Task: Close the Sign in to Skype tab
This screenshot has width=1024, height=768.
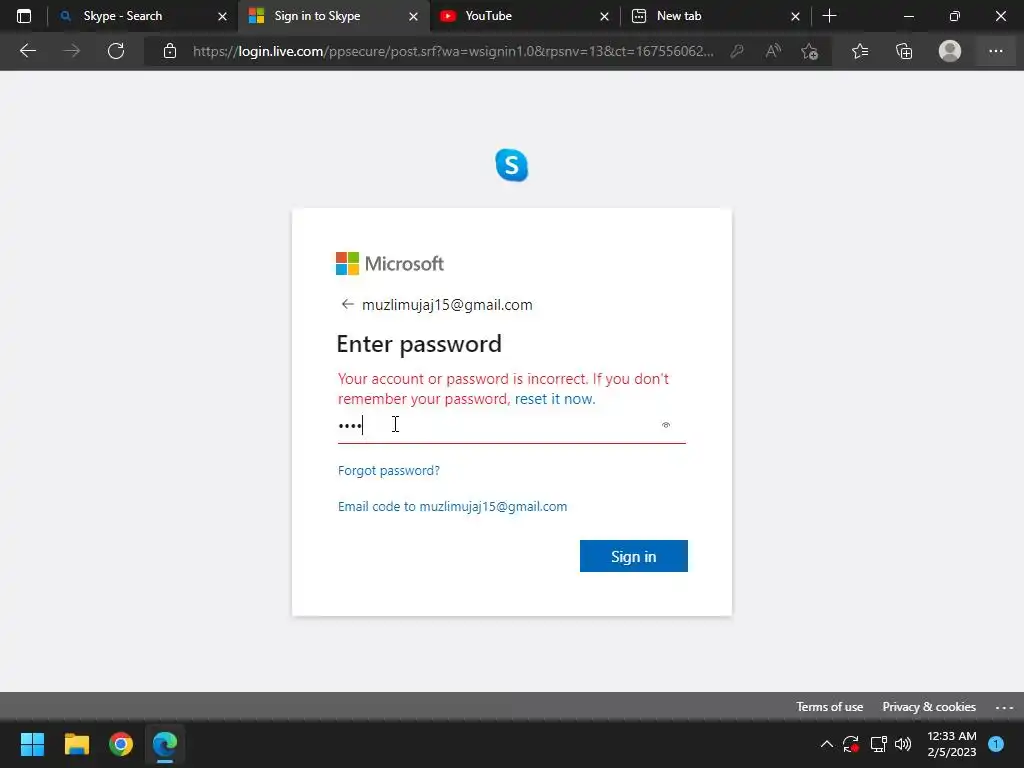Action: click(413, 16)
